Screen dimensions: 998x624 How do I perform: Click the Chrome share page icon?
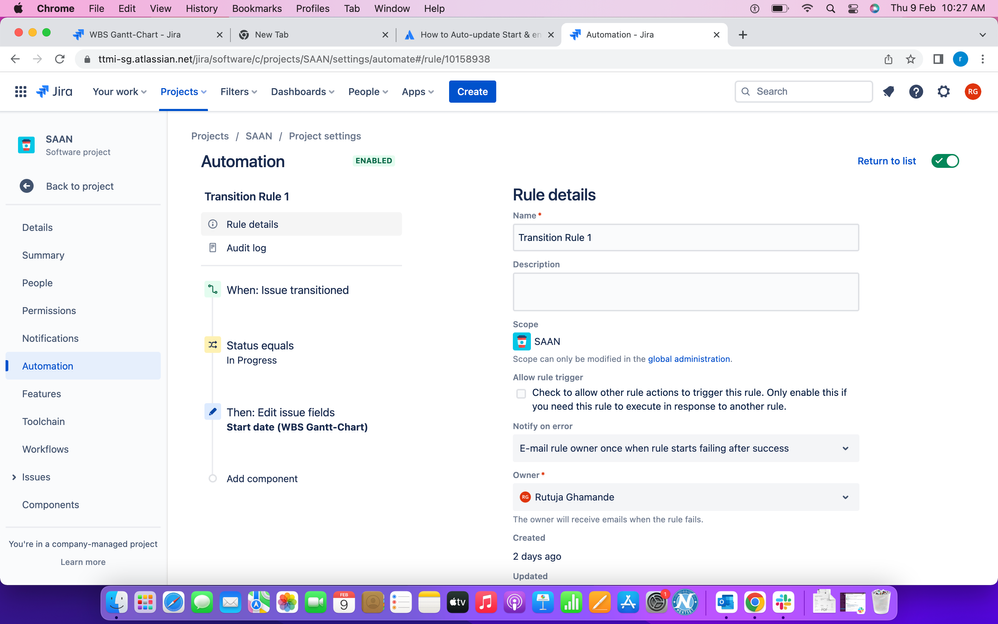[x=889, y=59]
